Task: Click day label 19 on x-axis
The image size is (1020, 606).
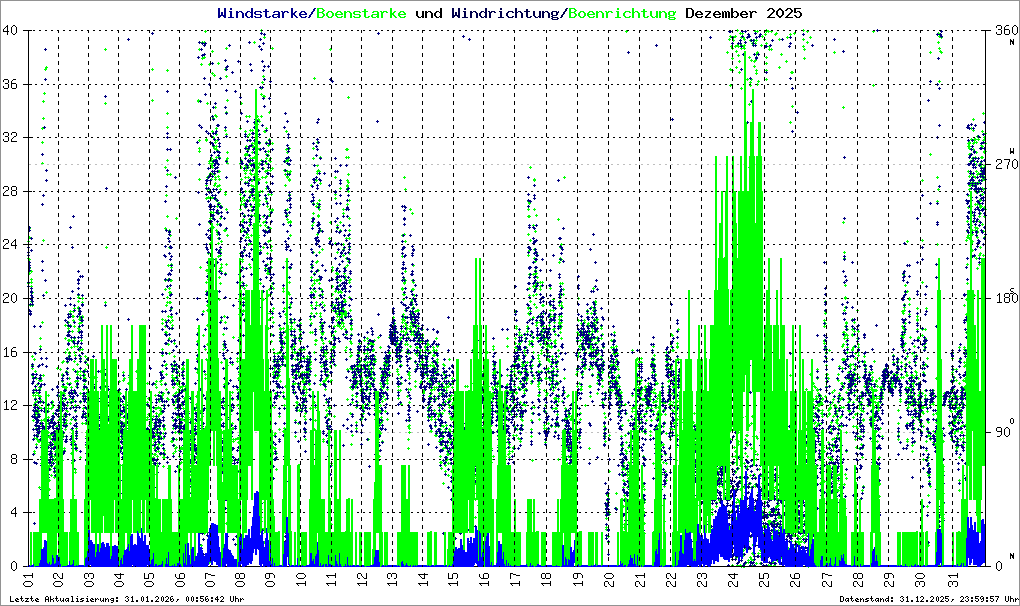Action: (x=577, y=579)
